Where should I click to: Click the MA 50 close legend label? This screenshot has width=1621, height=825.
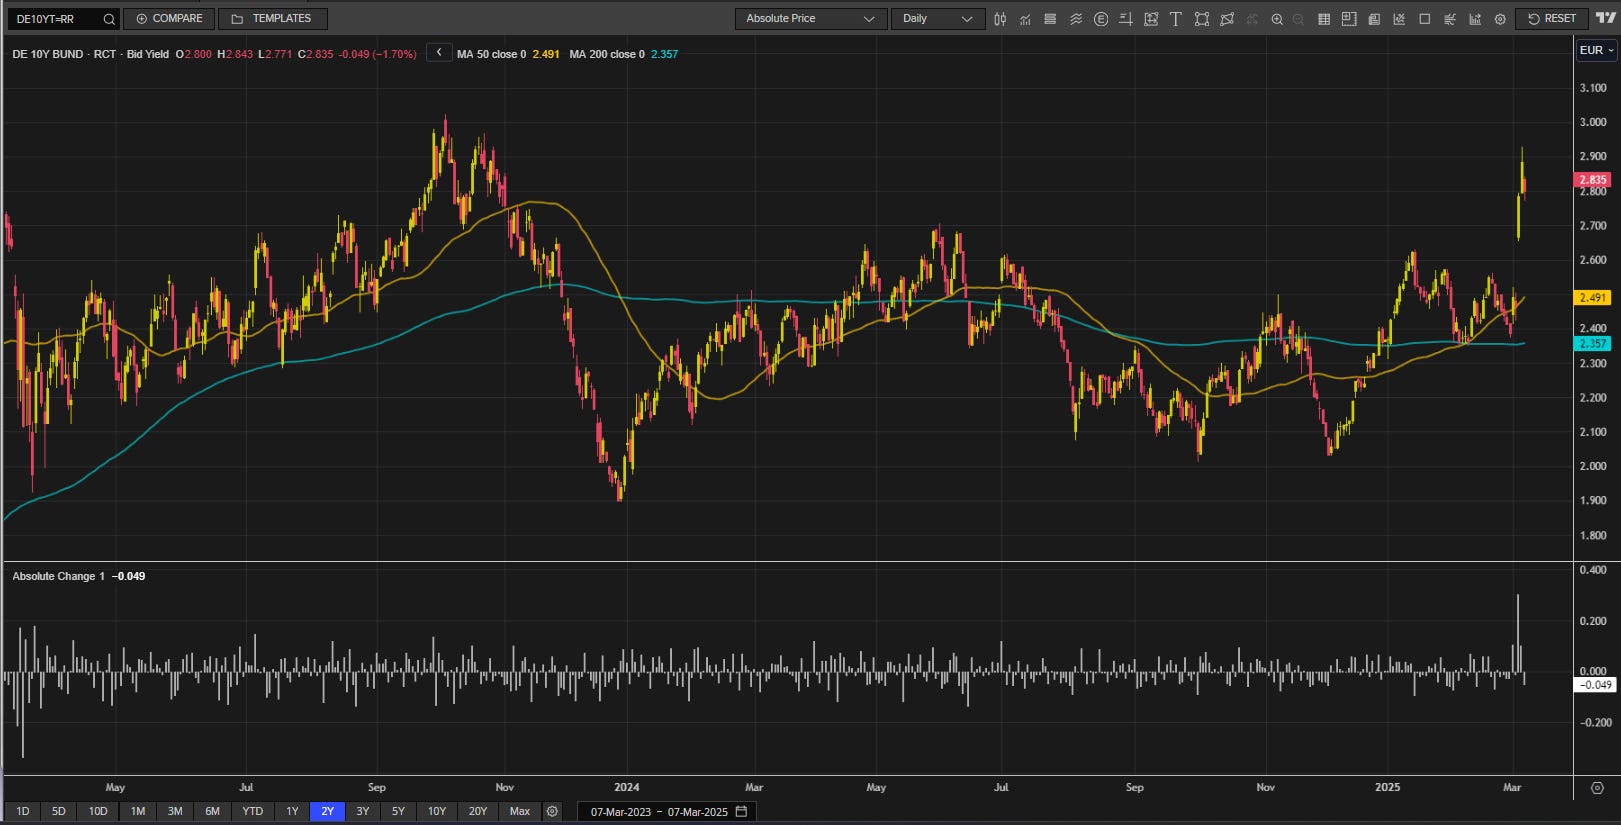point(492,54)
